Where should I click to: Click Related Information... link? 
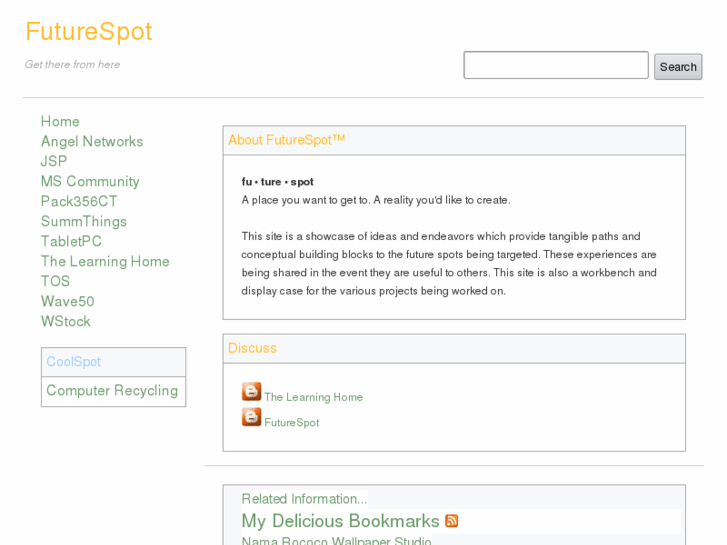click(304, 499)
